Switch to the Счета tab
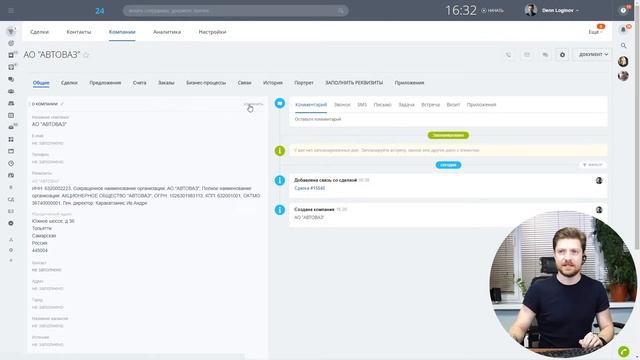Image resolution: width=640 pixels, height=360 pixels. (140, 83)
